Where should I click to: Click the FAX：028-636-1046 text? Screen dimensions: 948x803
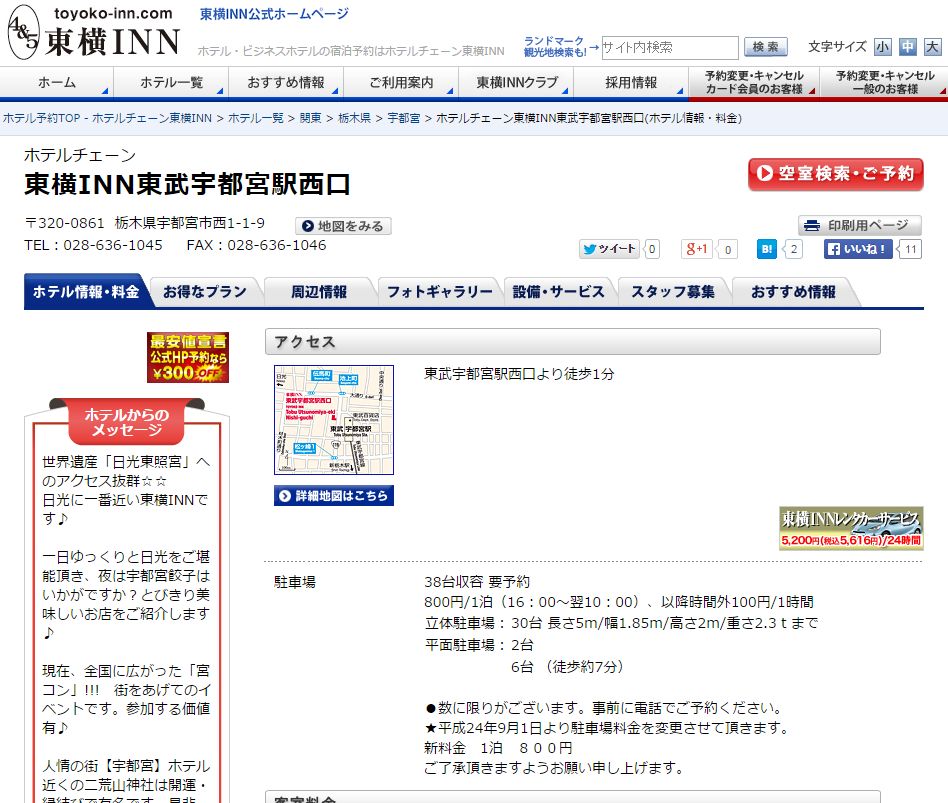pos(256,245)
